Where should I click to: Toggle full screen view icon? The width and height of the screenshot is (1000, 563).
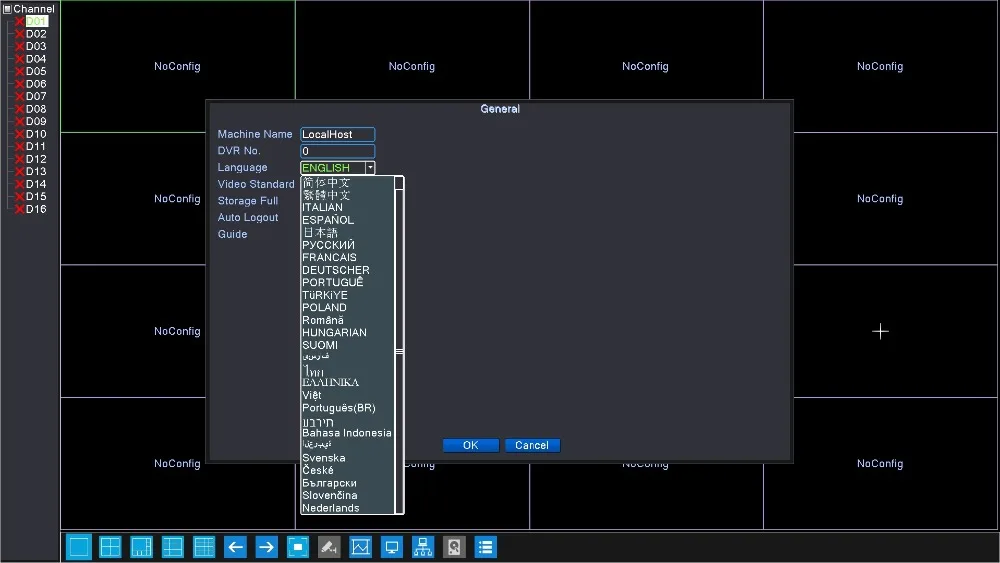click(x=298, y=547)
